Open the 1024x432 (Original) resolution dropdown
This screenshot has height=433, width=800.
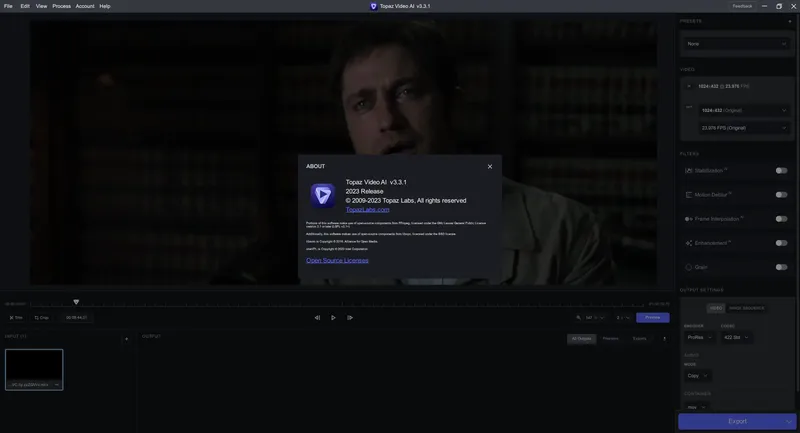click(744, 110)
